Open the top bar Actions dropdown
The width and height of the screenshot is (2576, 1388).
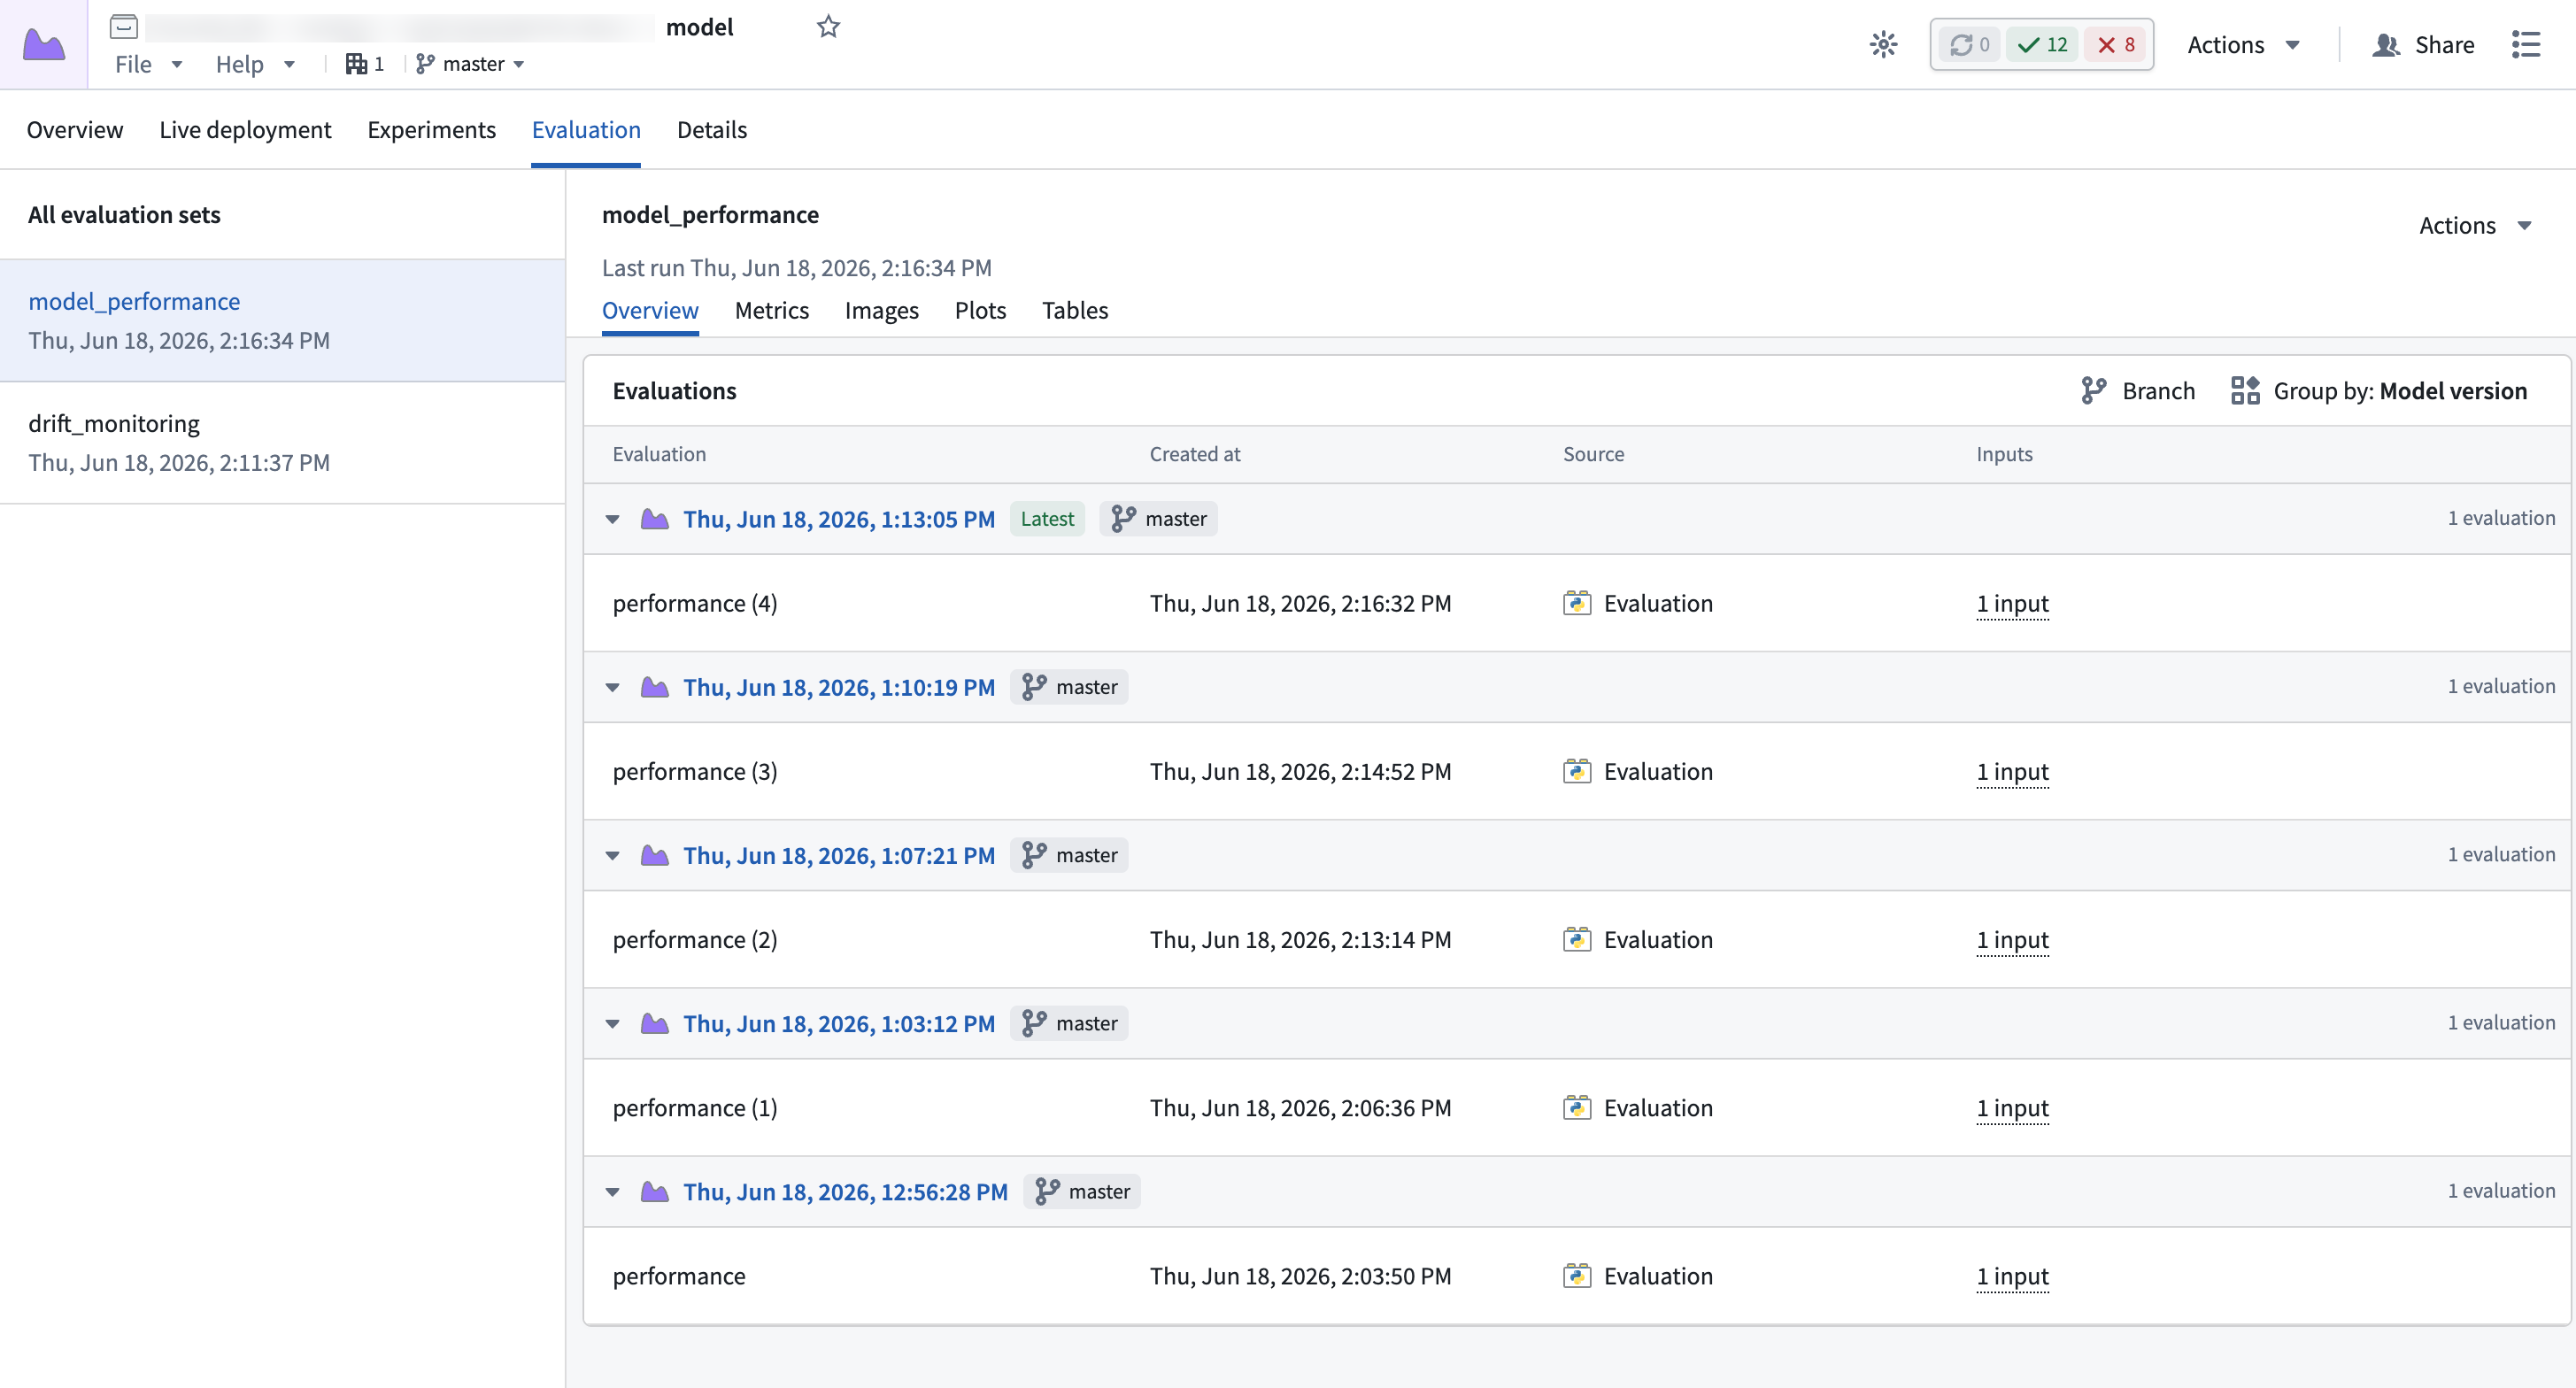click(x=2243, y=44)
